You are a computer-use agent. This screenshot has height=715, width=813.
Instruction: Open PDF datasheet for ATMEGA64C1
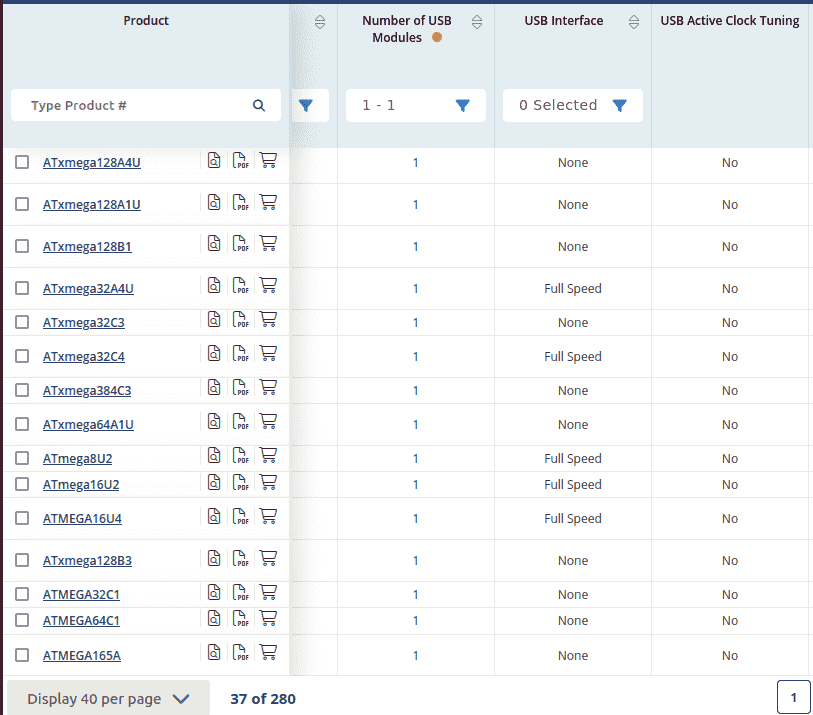click(241, 618)
